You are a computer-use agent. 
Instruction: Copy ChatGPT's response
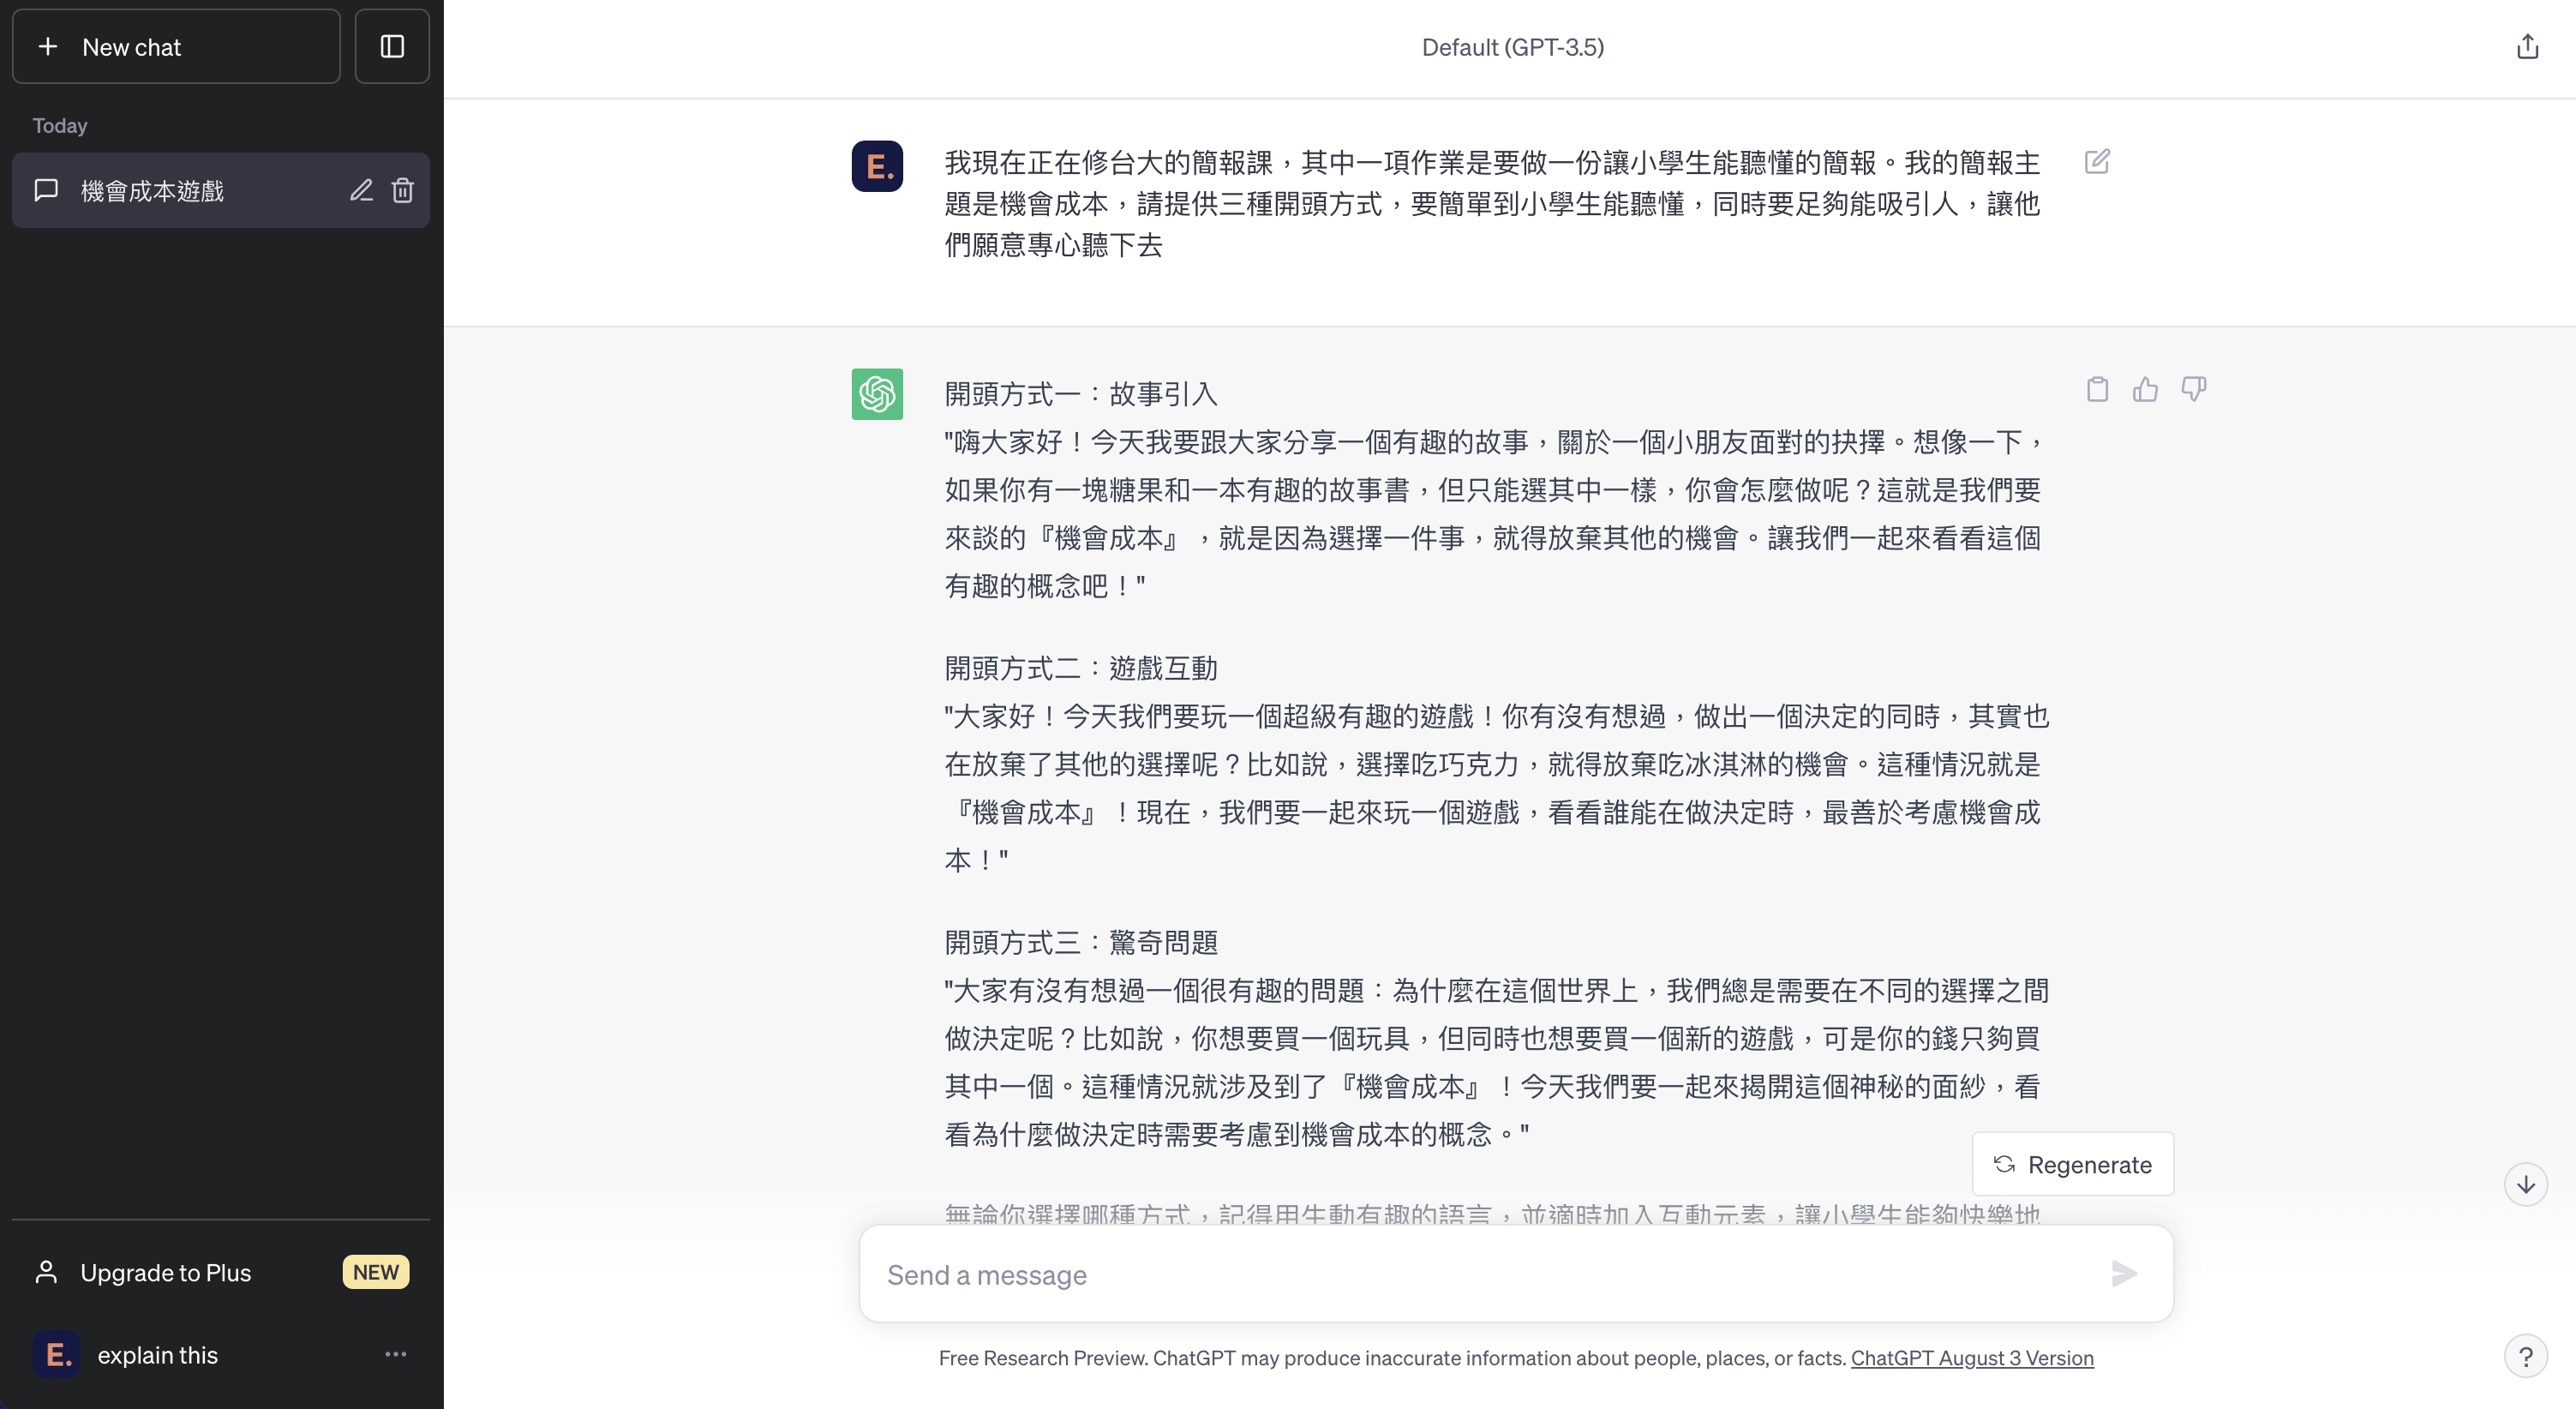coord(2097,389)
